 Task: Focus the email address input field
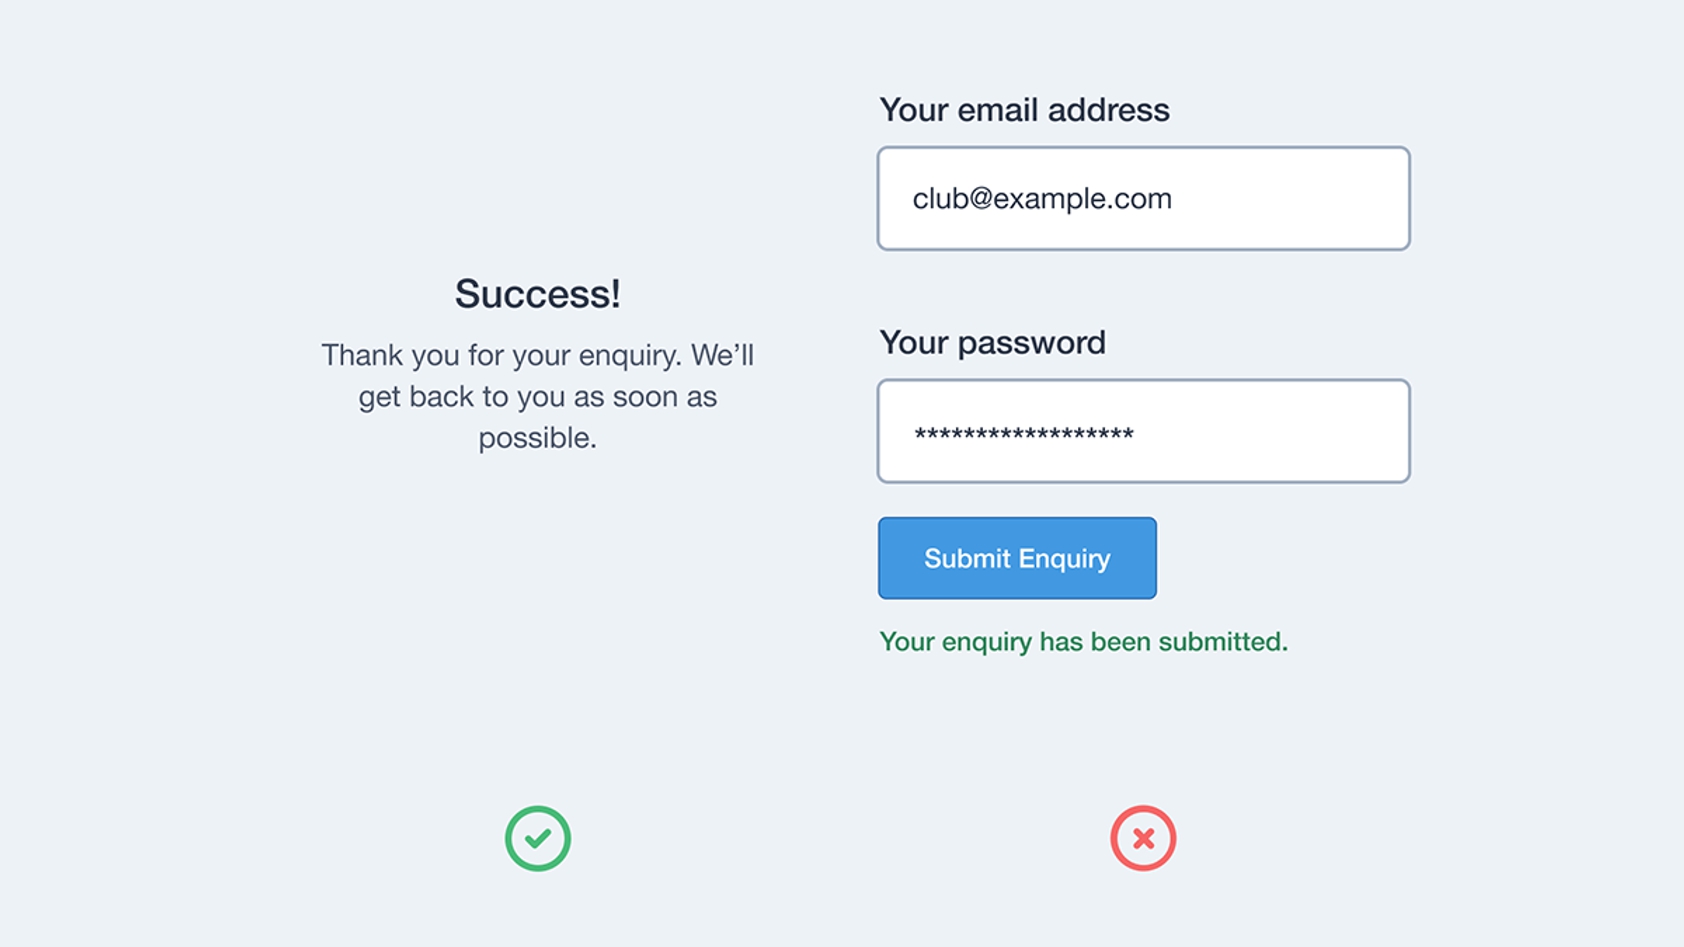coord(1143,198)
